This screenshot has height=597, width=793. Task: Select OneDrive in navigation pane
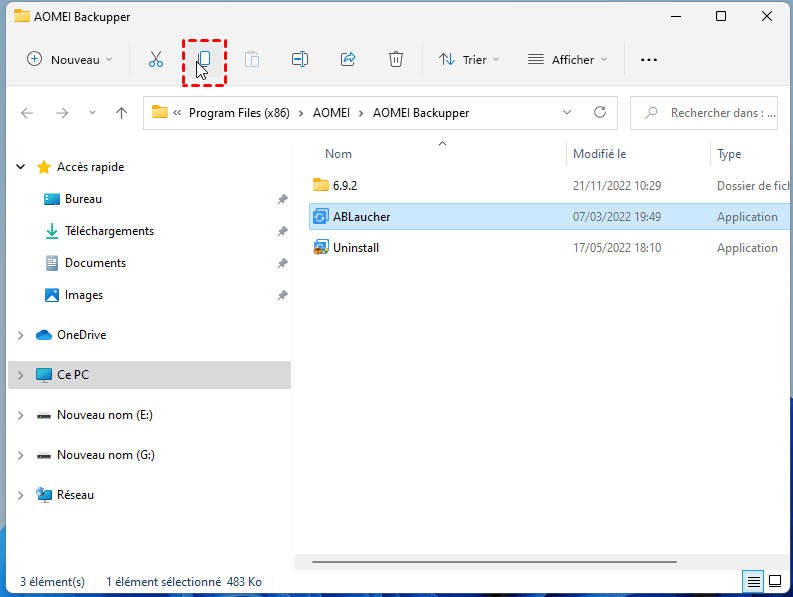[x=81, y=335]
